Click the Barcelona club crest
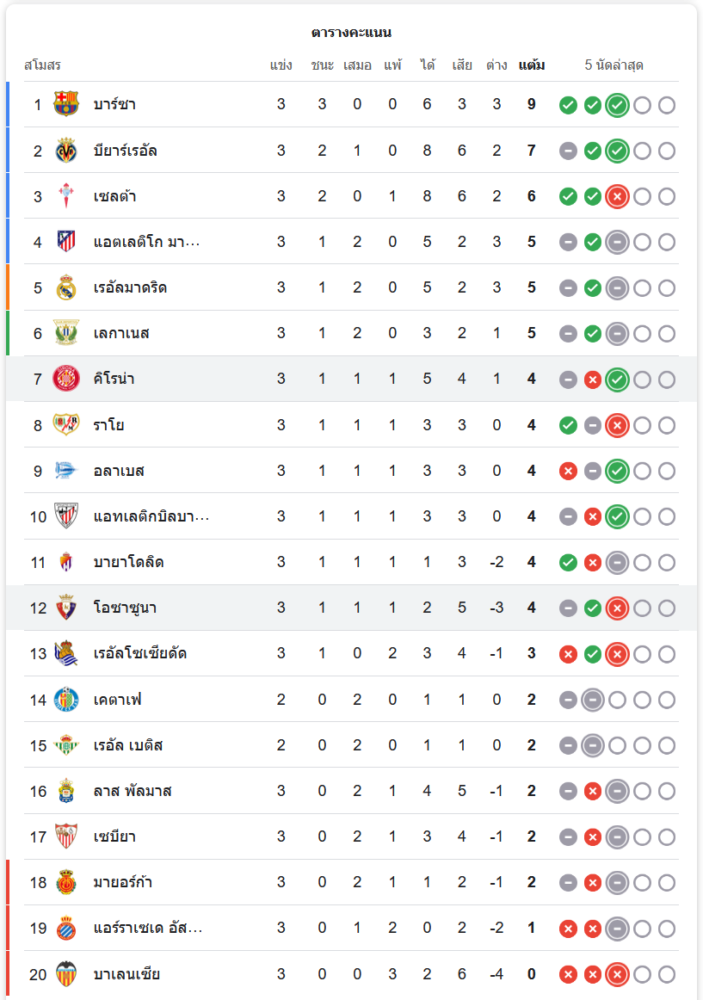 coord(66,104)
